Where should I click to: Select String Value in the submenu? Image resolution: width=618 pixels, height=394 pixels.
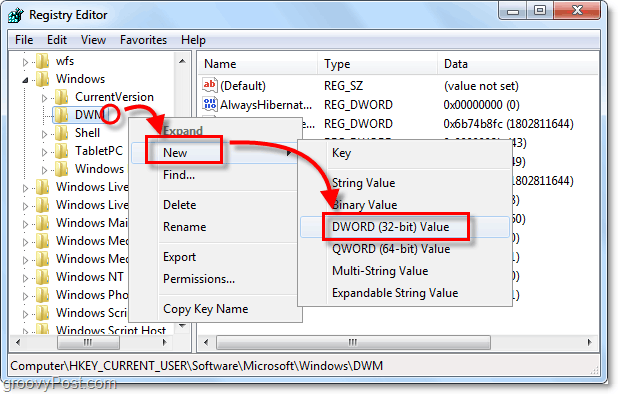tap(405, 183)
